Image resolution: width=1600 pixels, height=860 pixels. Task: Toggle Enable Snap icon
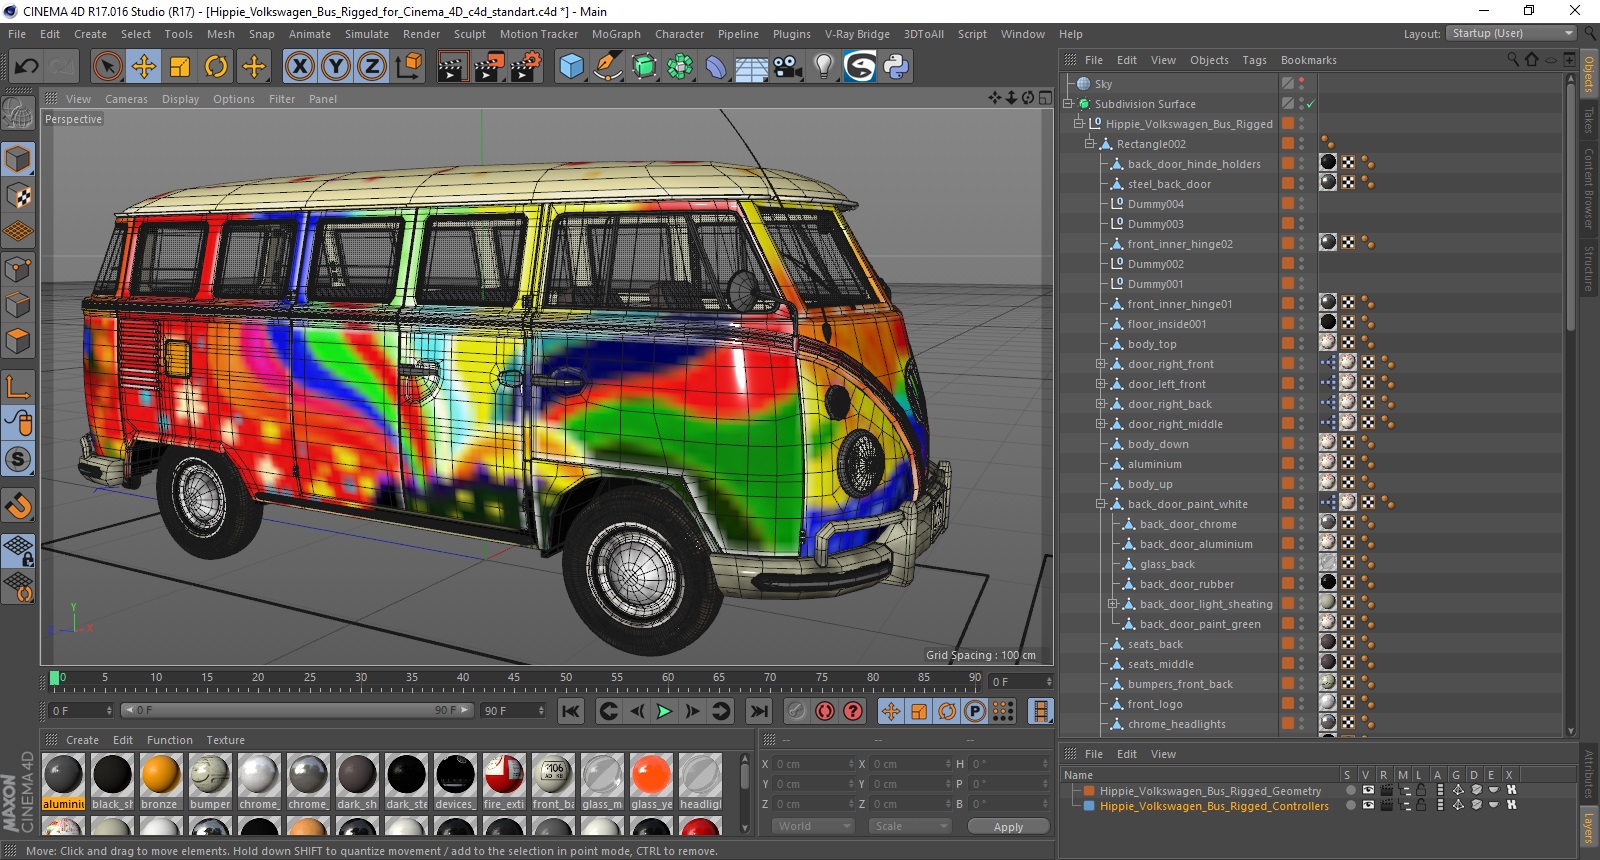pyautogui.click(x=18, y=506)
